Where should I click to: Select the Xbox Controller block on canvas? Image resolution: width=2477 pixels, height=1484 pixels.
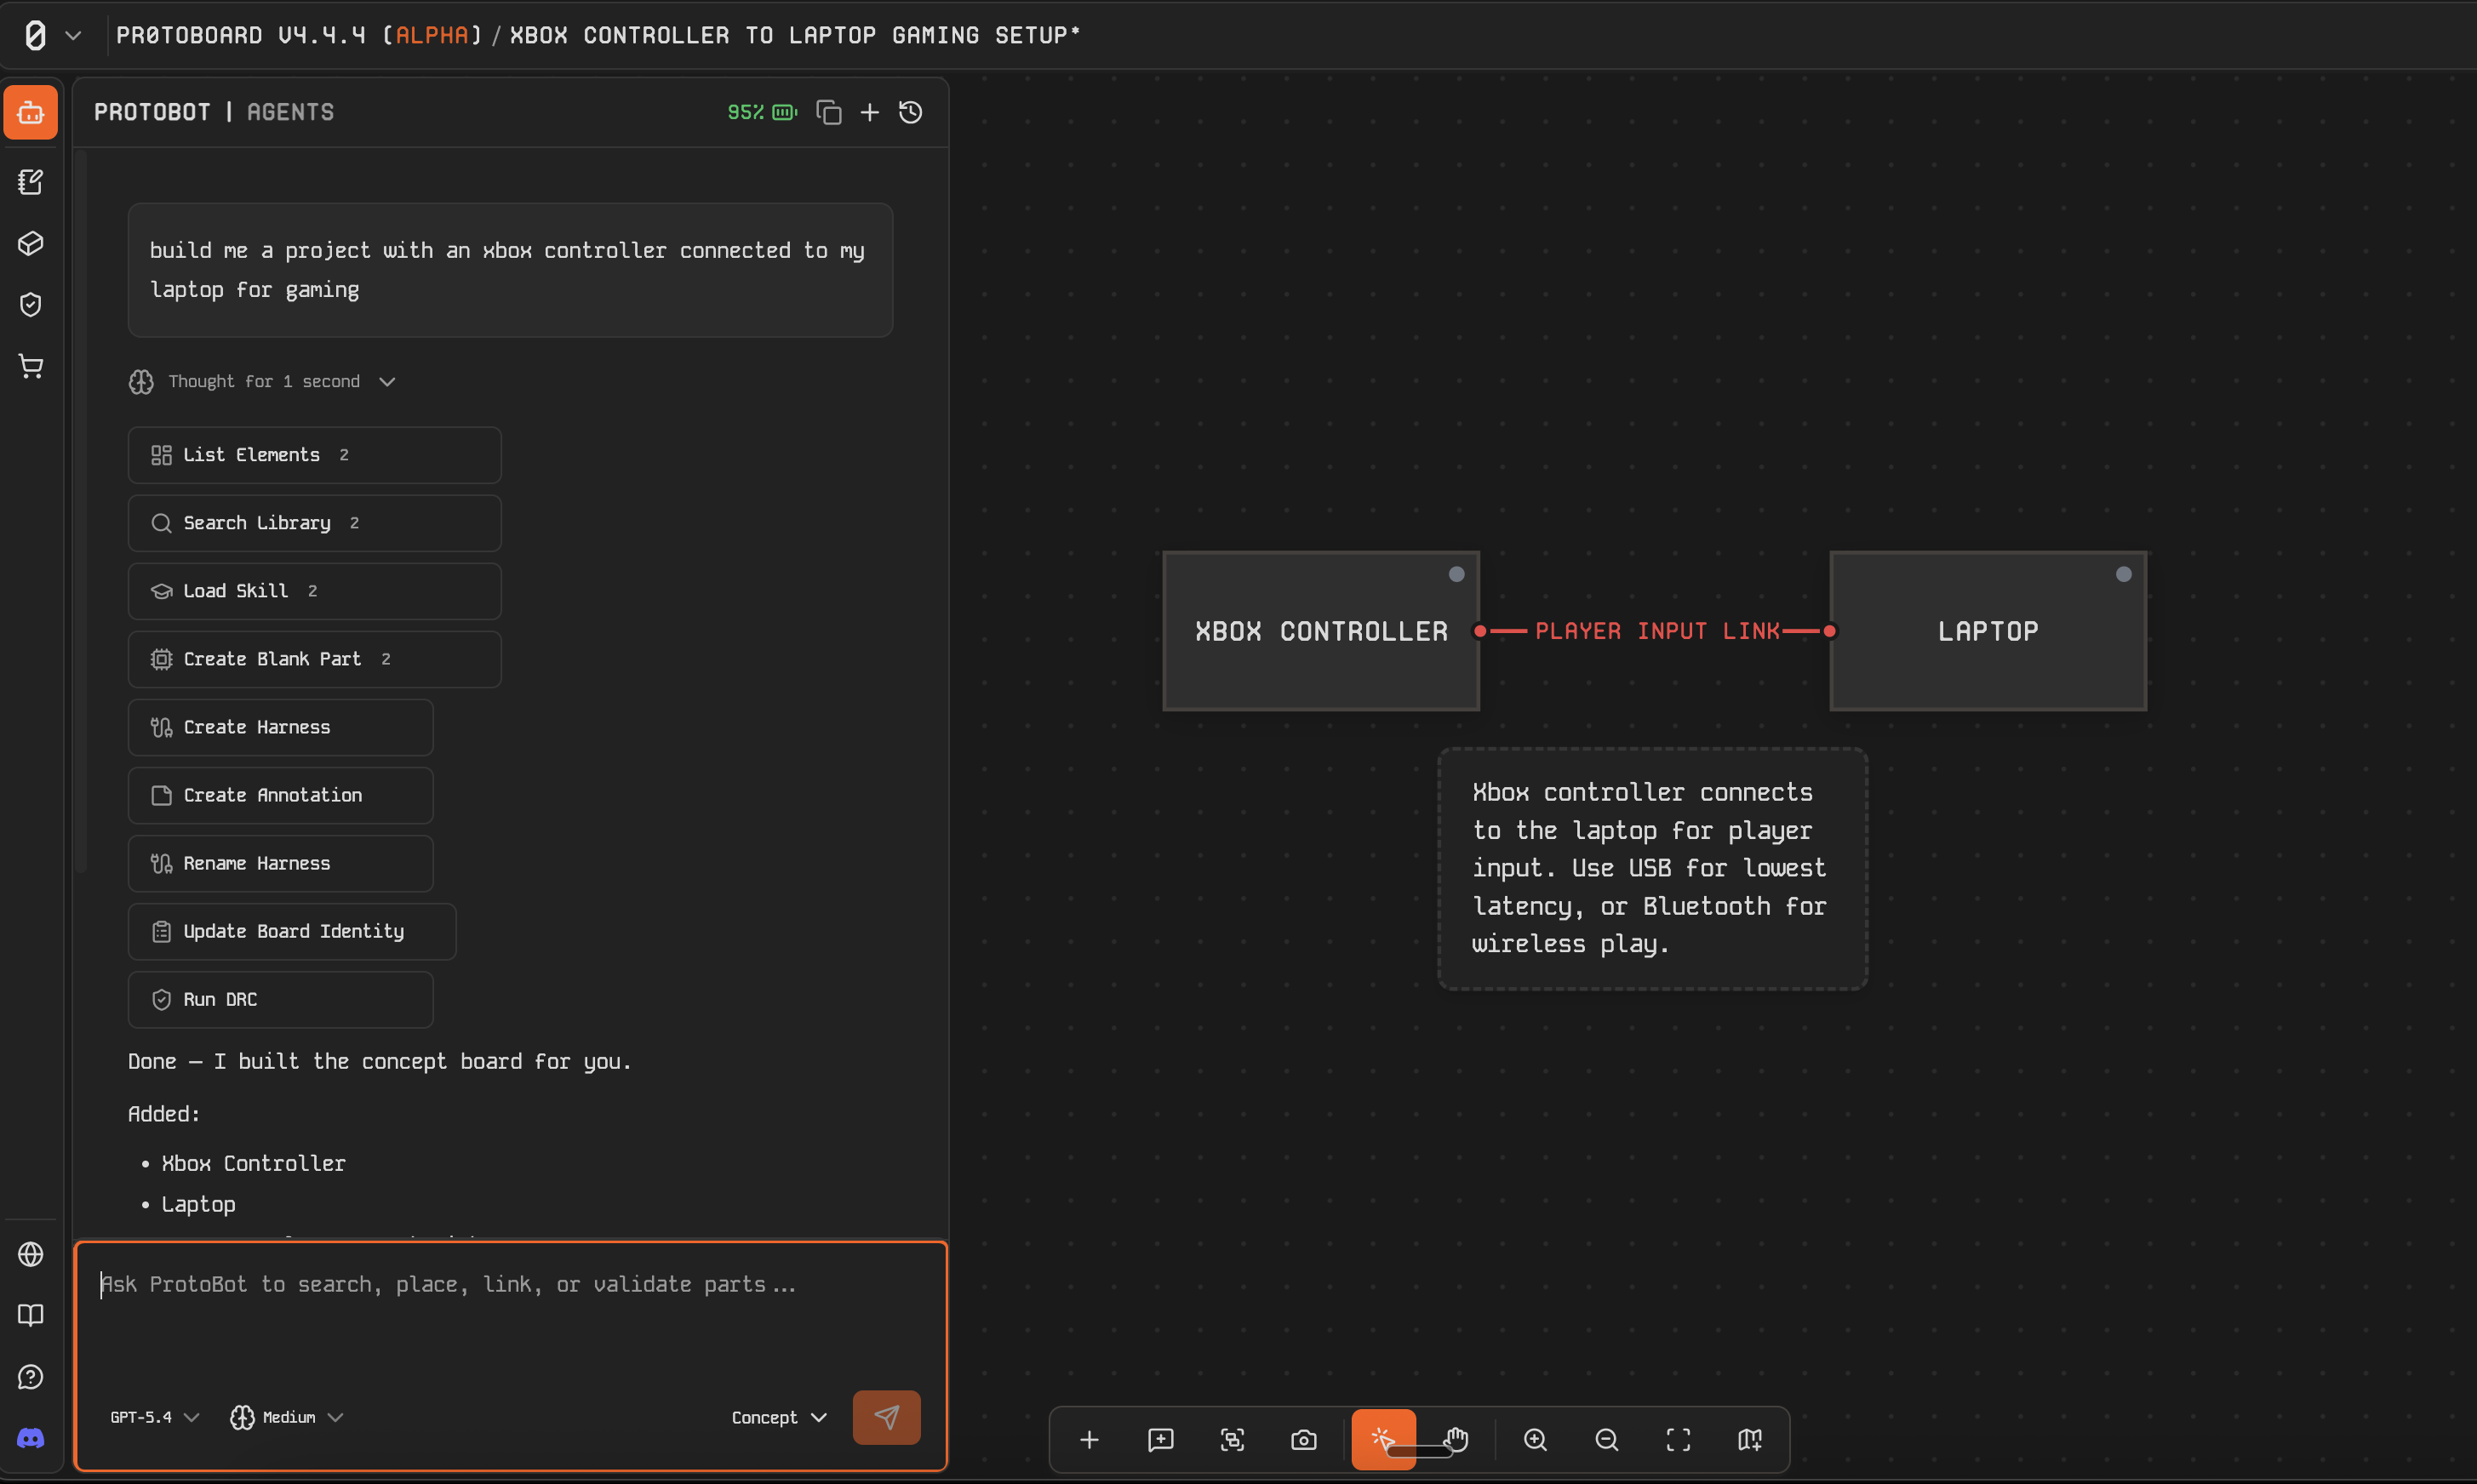[1321, 632]
